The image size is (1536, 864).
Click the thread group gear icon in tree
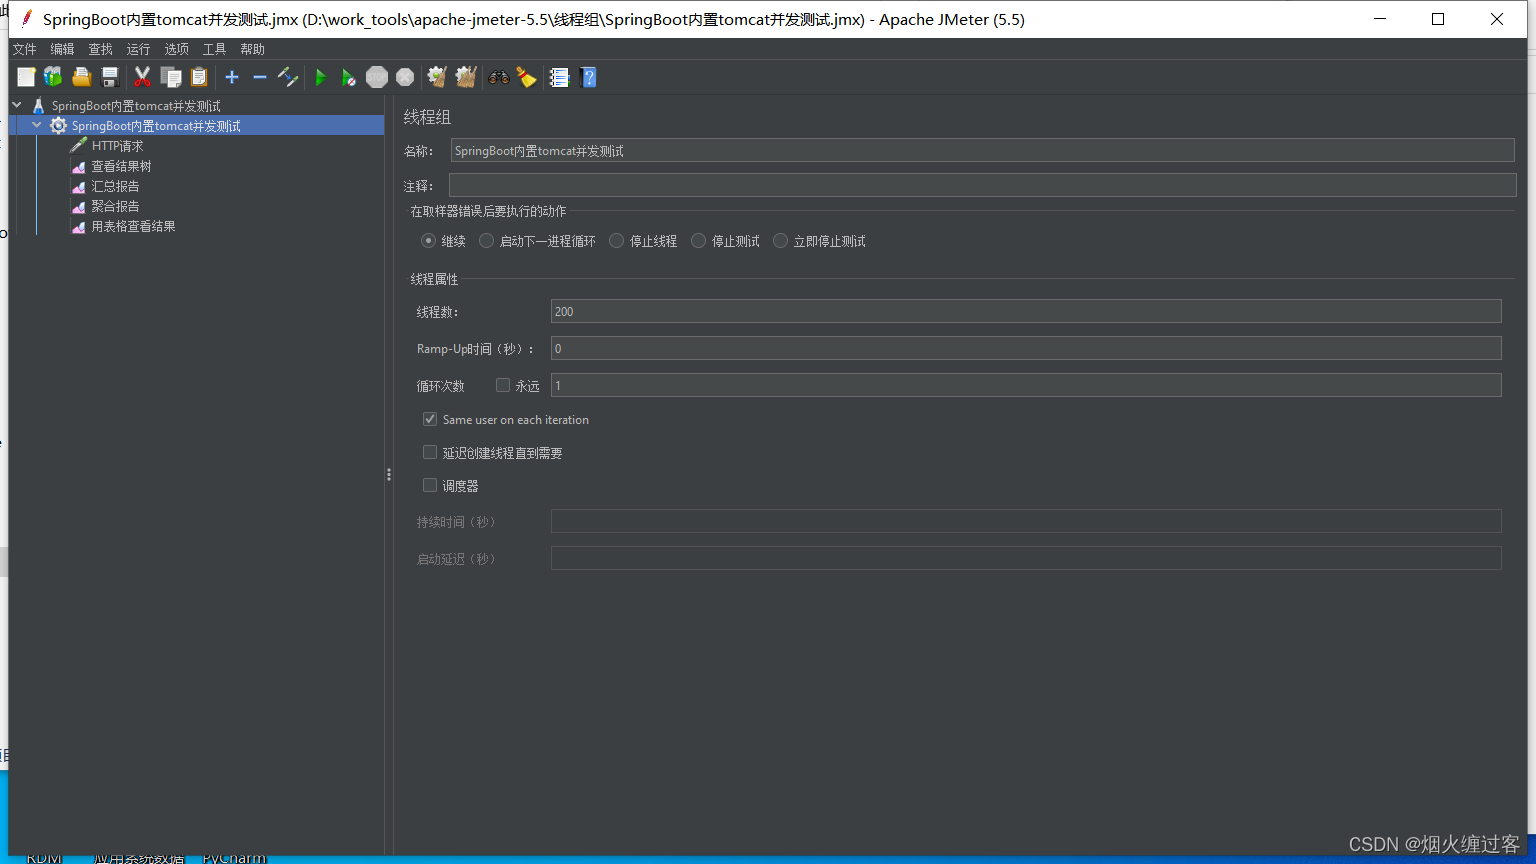[58, 125]
